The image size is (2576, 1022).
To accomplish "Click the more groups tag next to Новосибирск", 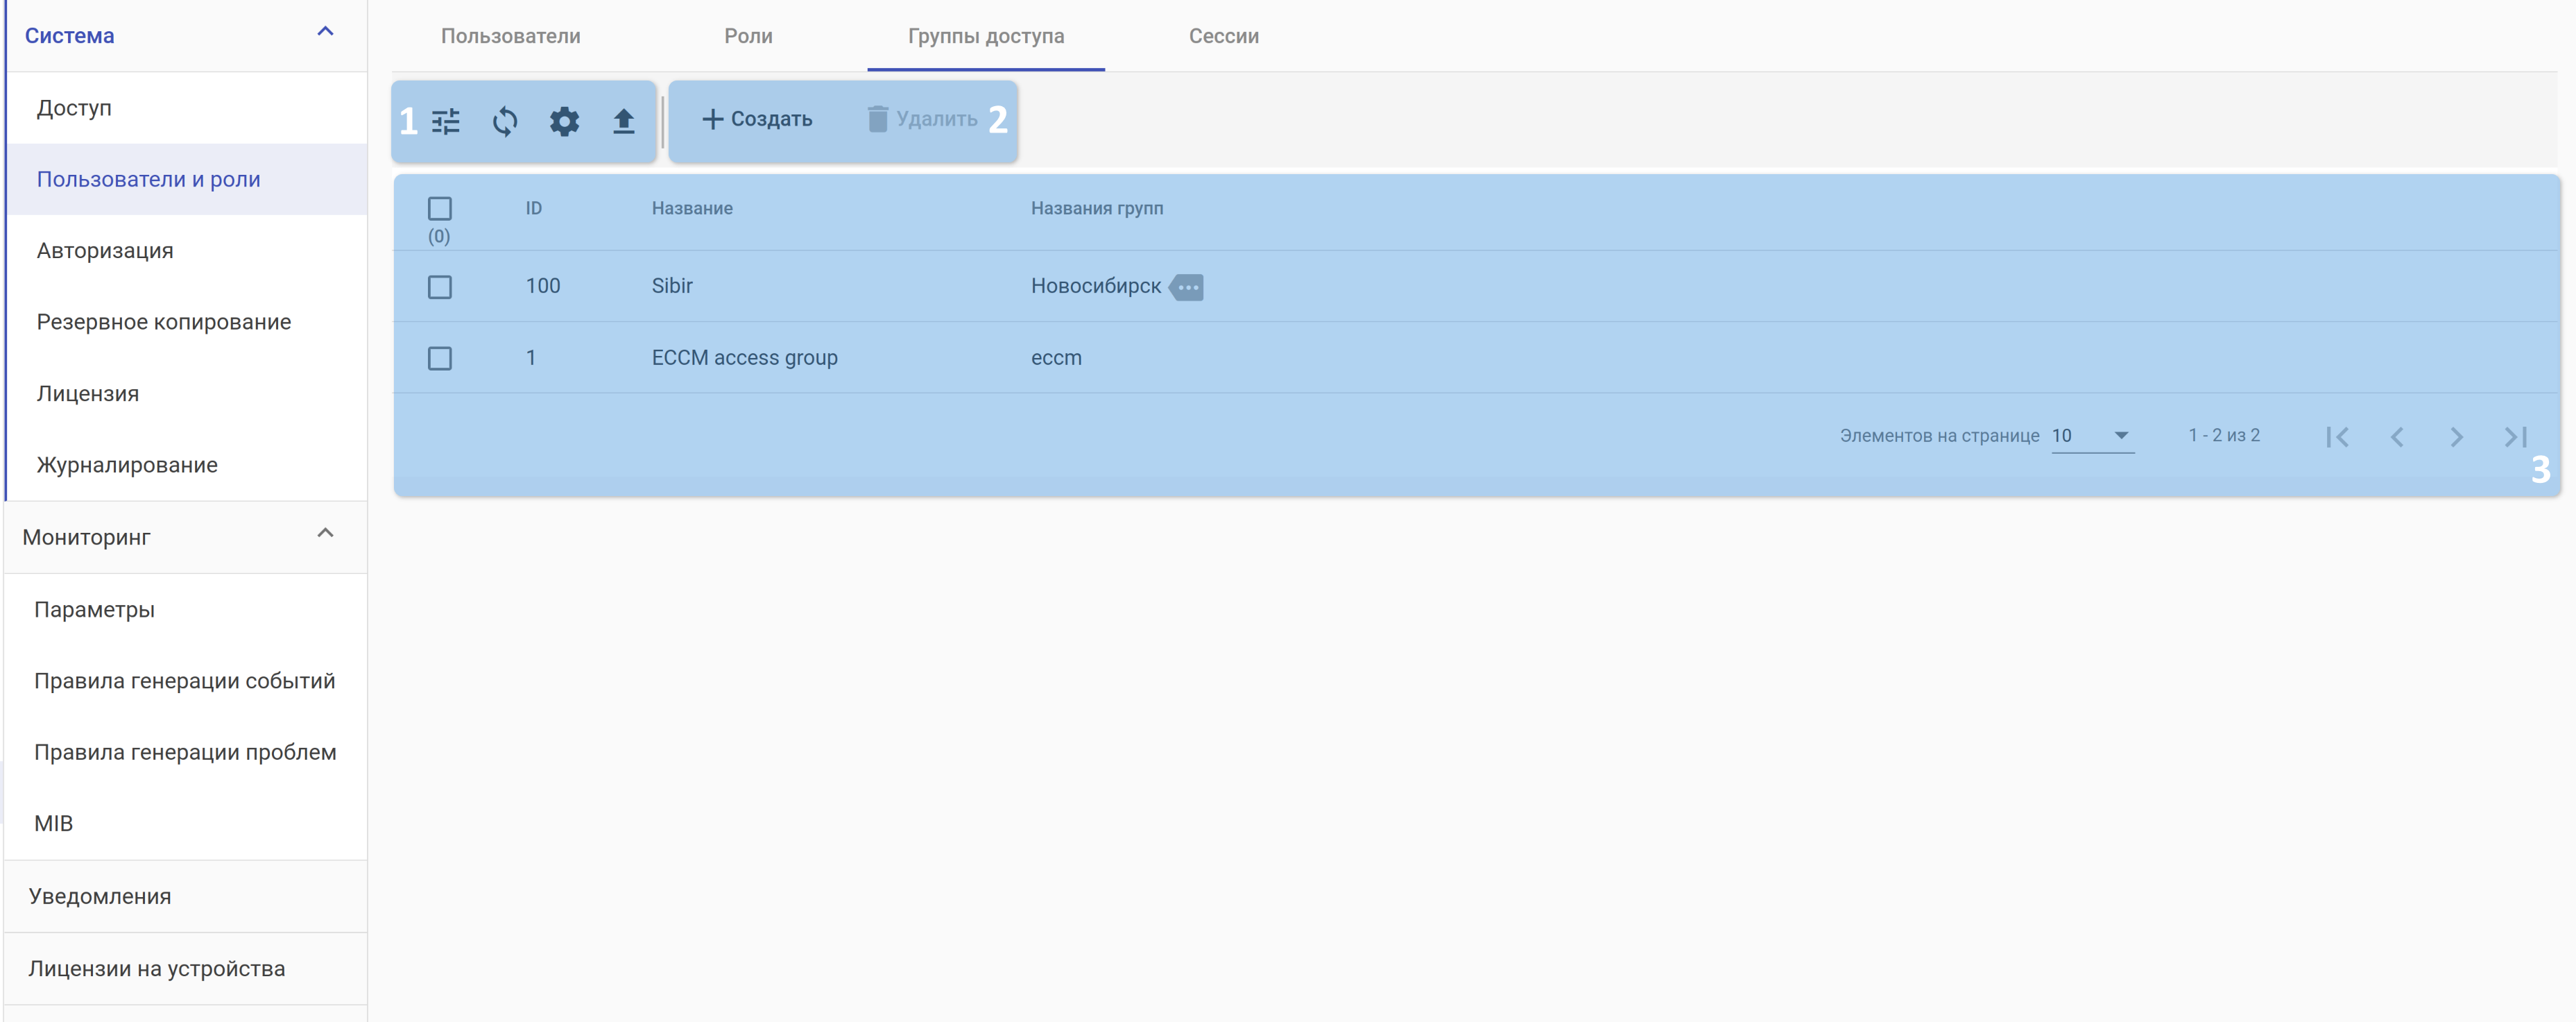I will tap(1187, 287).
